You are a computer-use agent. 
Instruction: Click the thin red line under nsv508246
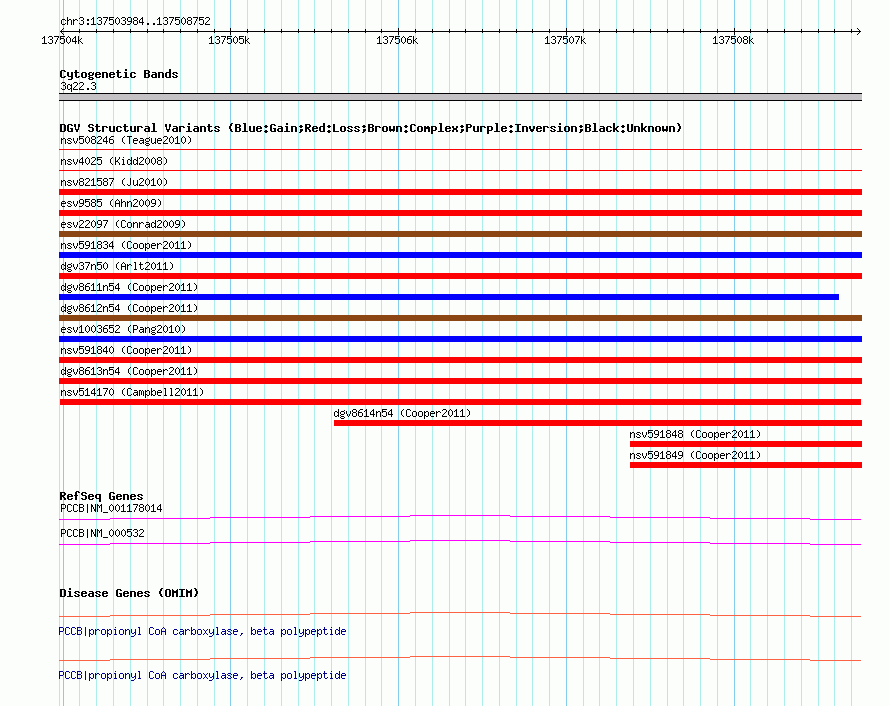[460, 150]
